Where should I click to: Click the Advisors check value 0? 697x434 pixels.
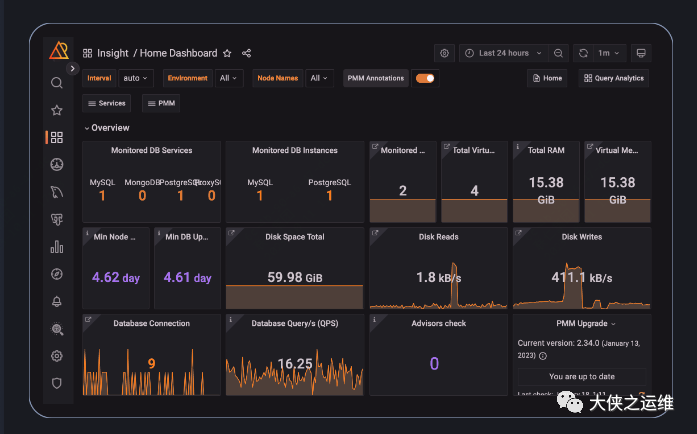434,364
